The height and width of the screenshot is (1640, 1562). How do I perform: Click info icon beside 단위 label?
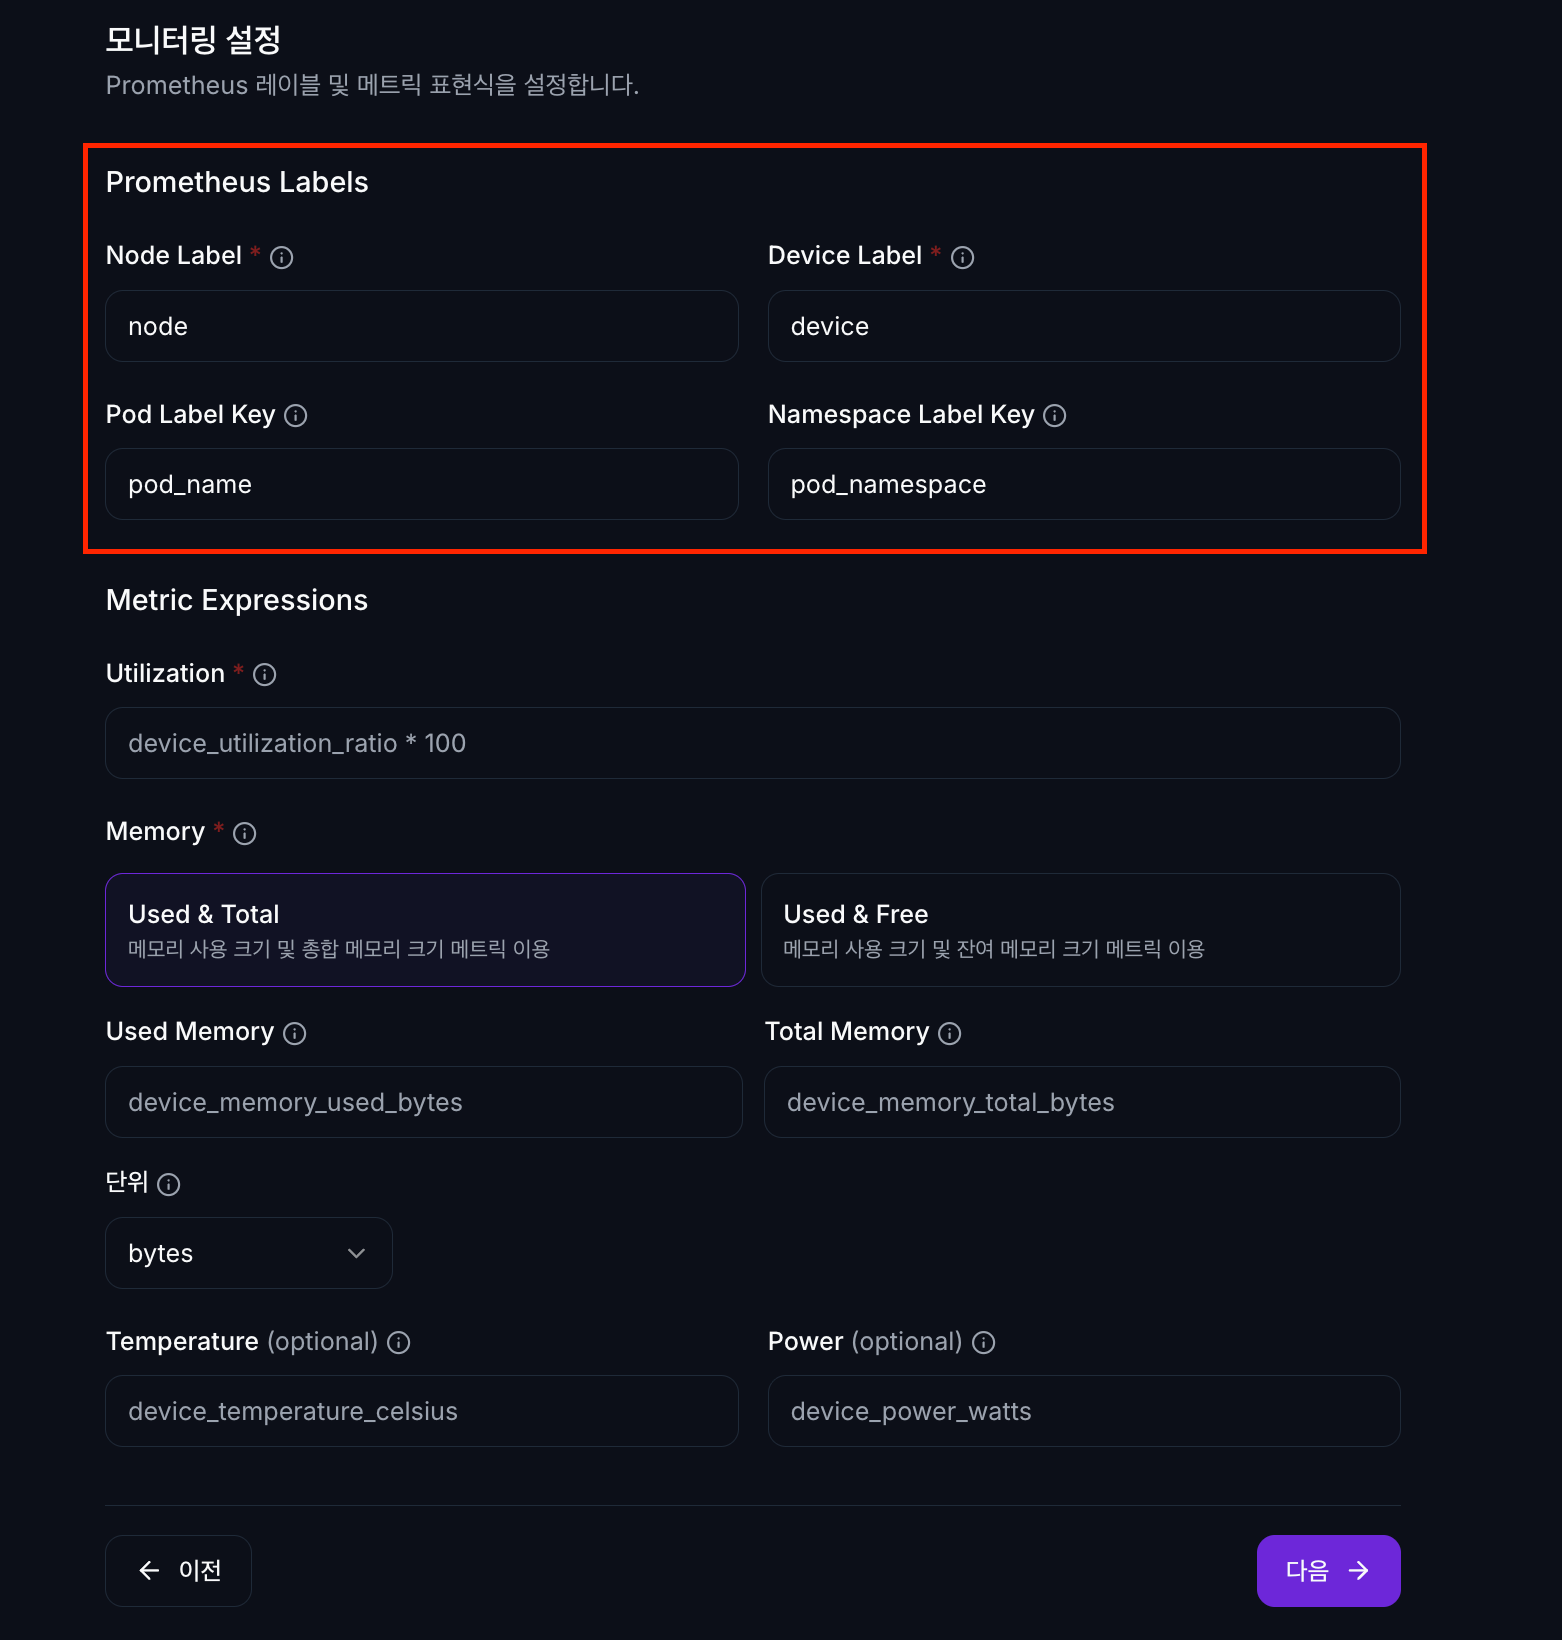[x=169, y=1184]
